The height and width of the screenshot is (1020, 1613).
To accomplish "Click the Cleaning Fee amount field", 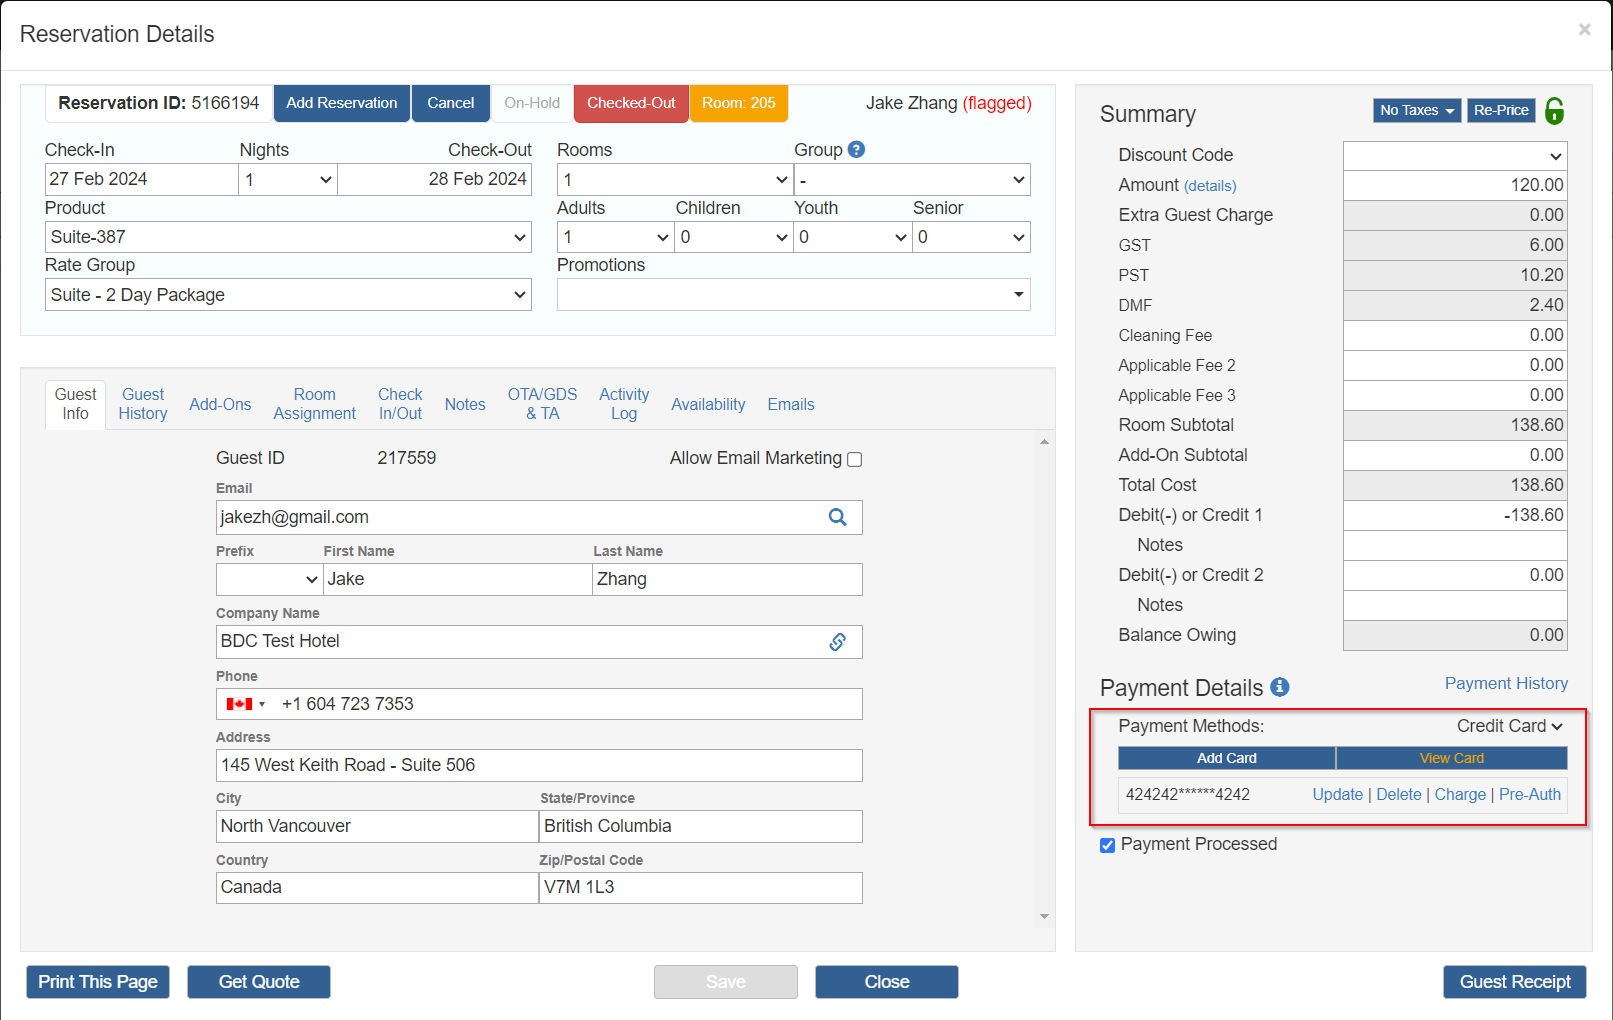I will [1455, 336].
